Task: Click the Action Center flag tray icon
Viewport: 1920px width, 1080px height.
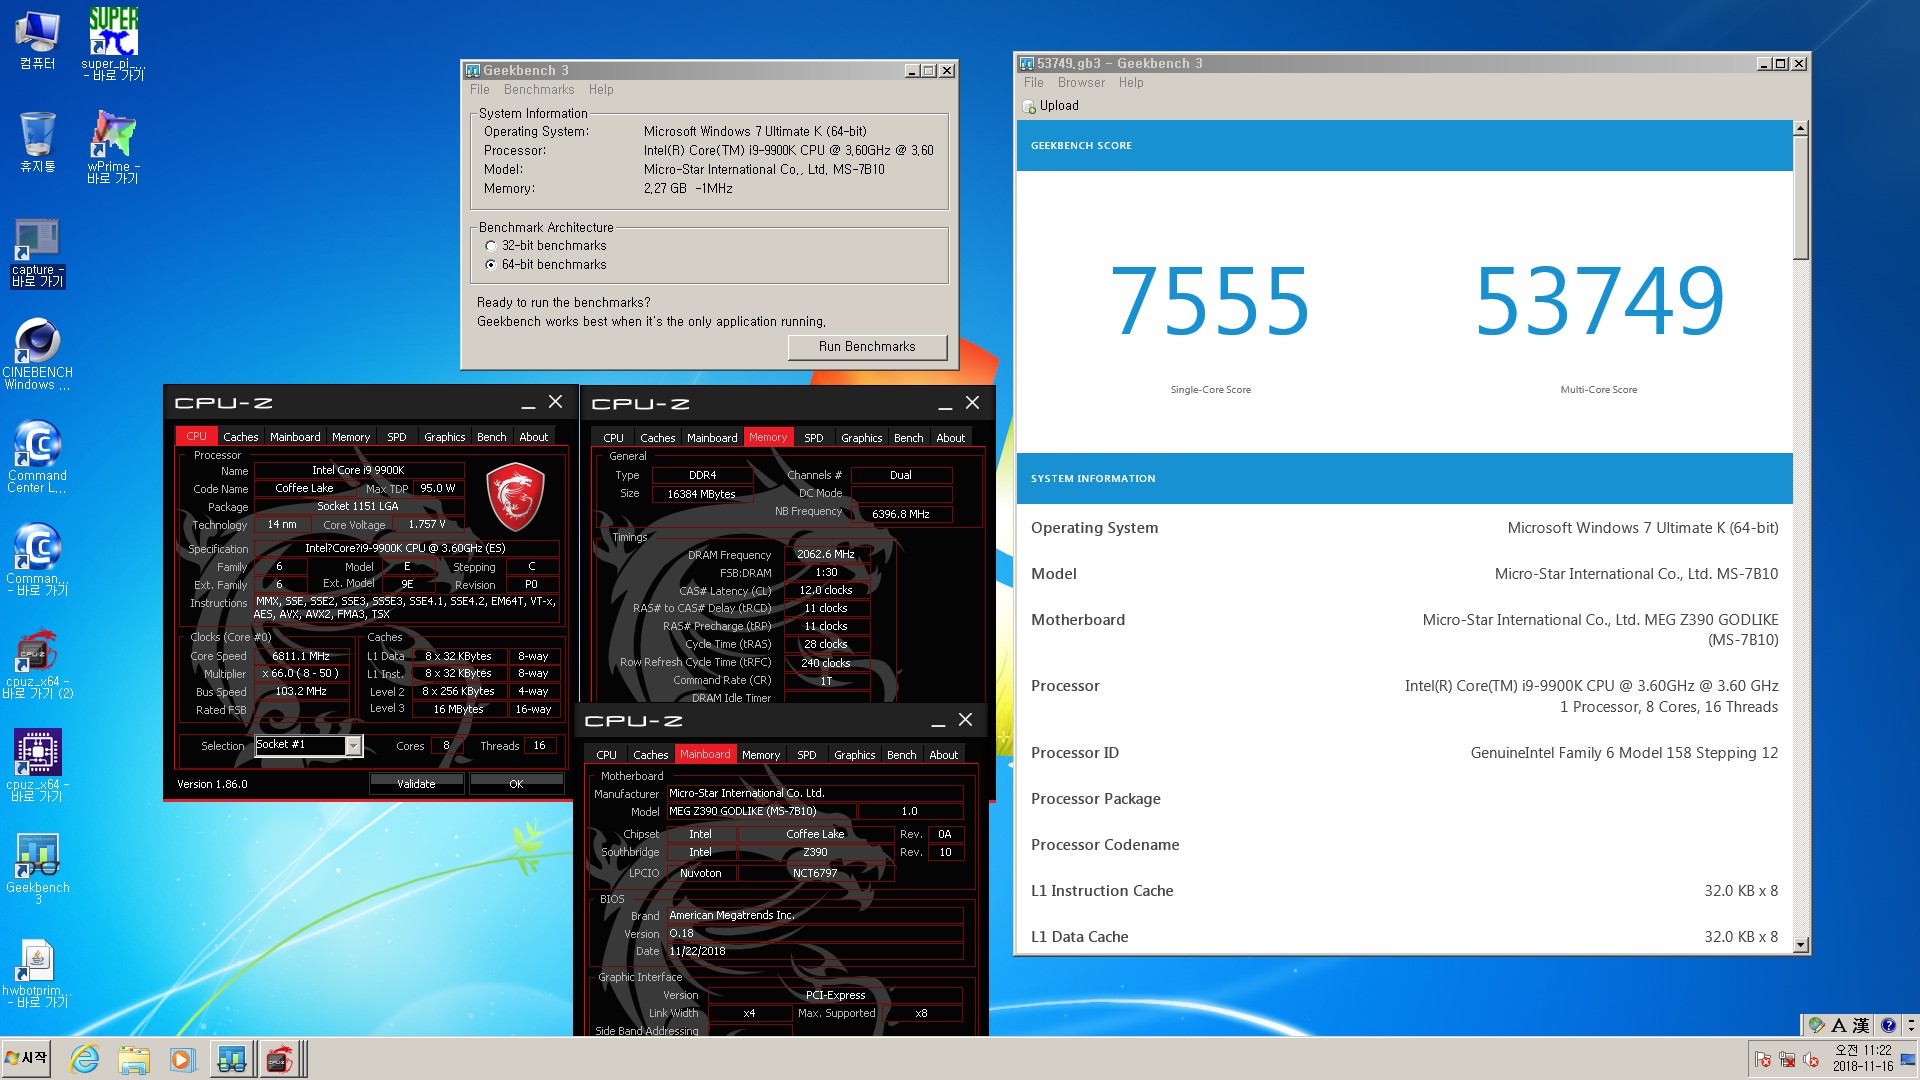Action: (1762, 1060)
